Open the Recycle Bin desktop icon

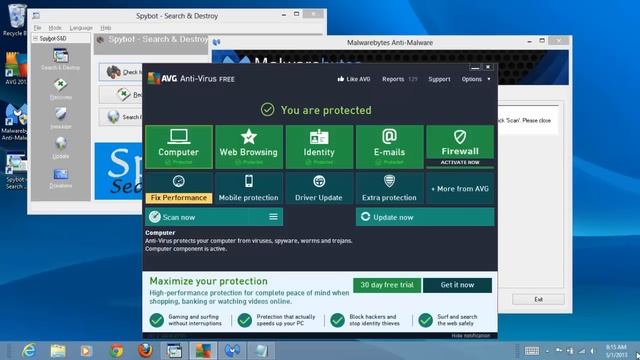[x=15, y=20]
